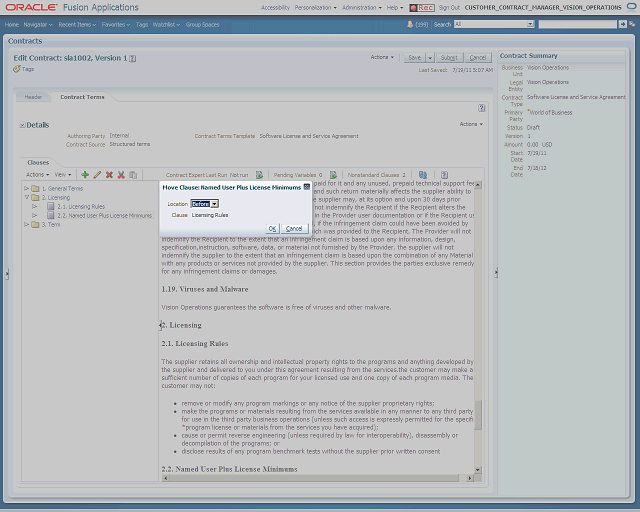Click clause icon for Named User Plus License Minimums
This screenshot has height=512, width=640.
click(51, 215)
